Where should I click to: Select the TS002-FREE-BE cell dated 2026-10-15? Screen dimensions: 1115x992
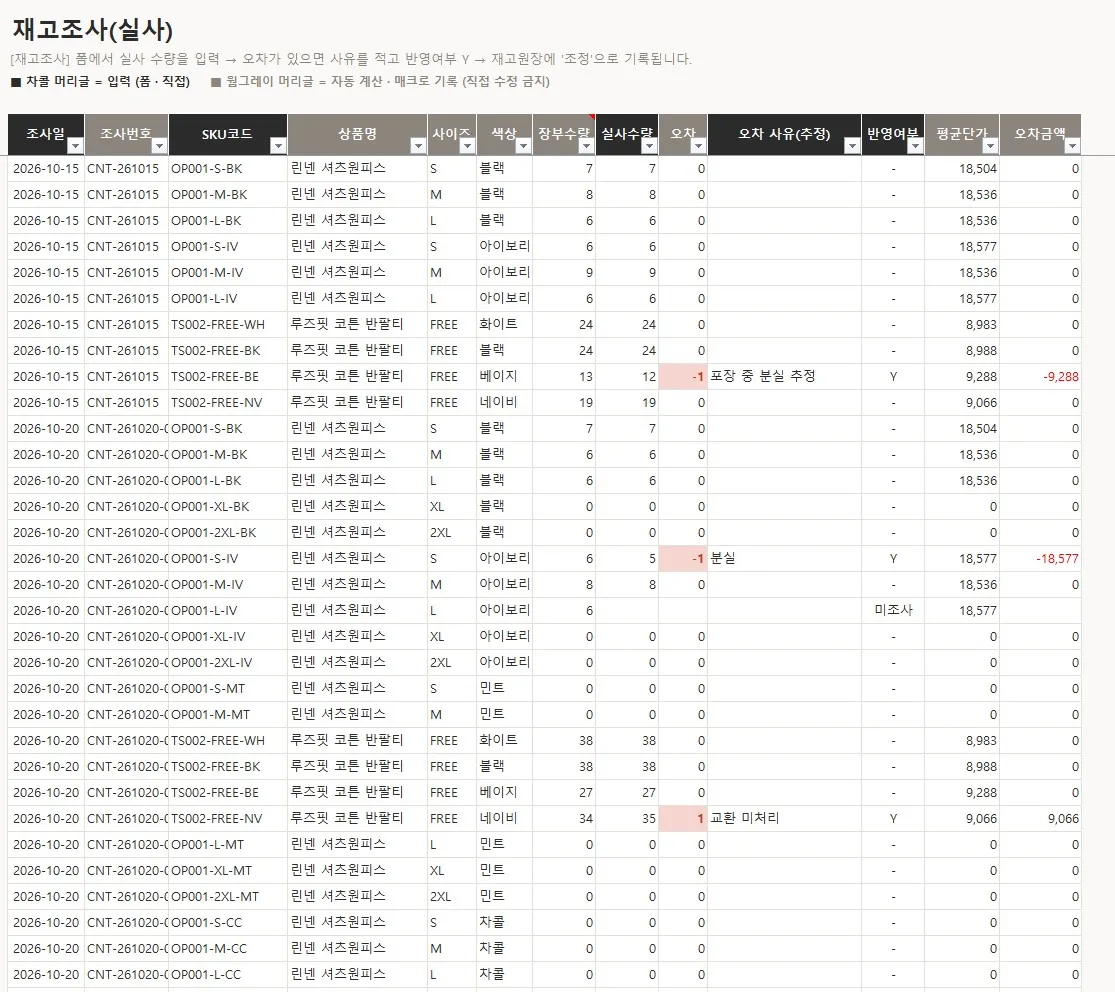coord(228,376)
